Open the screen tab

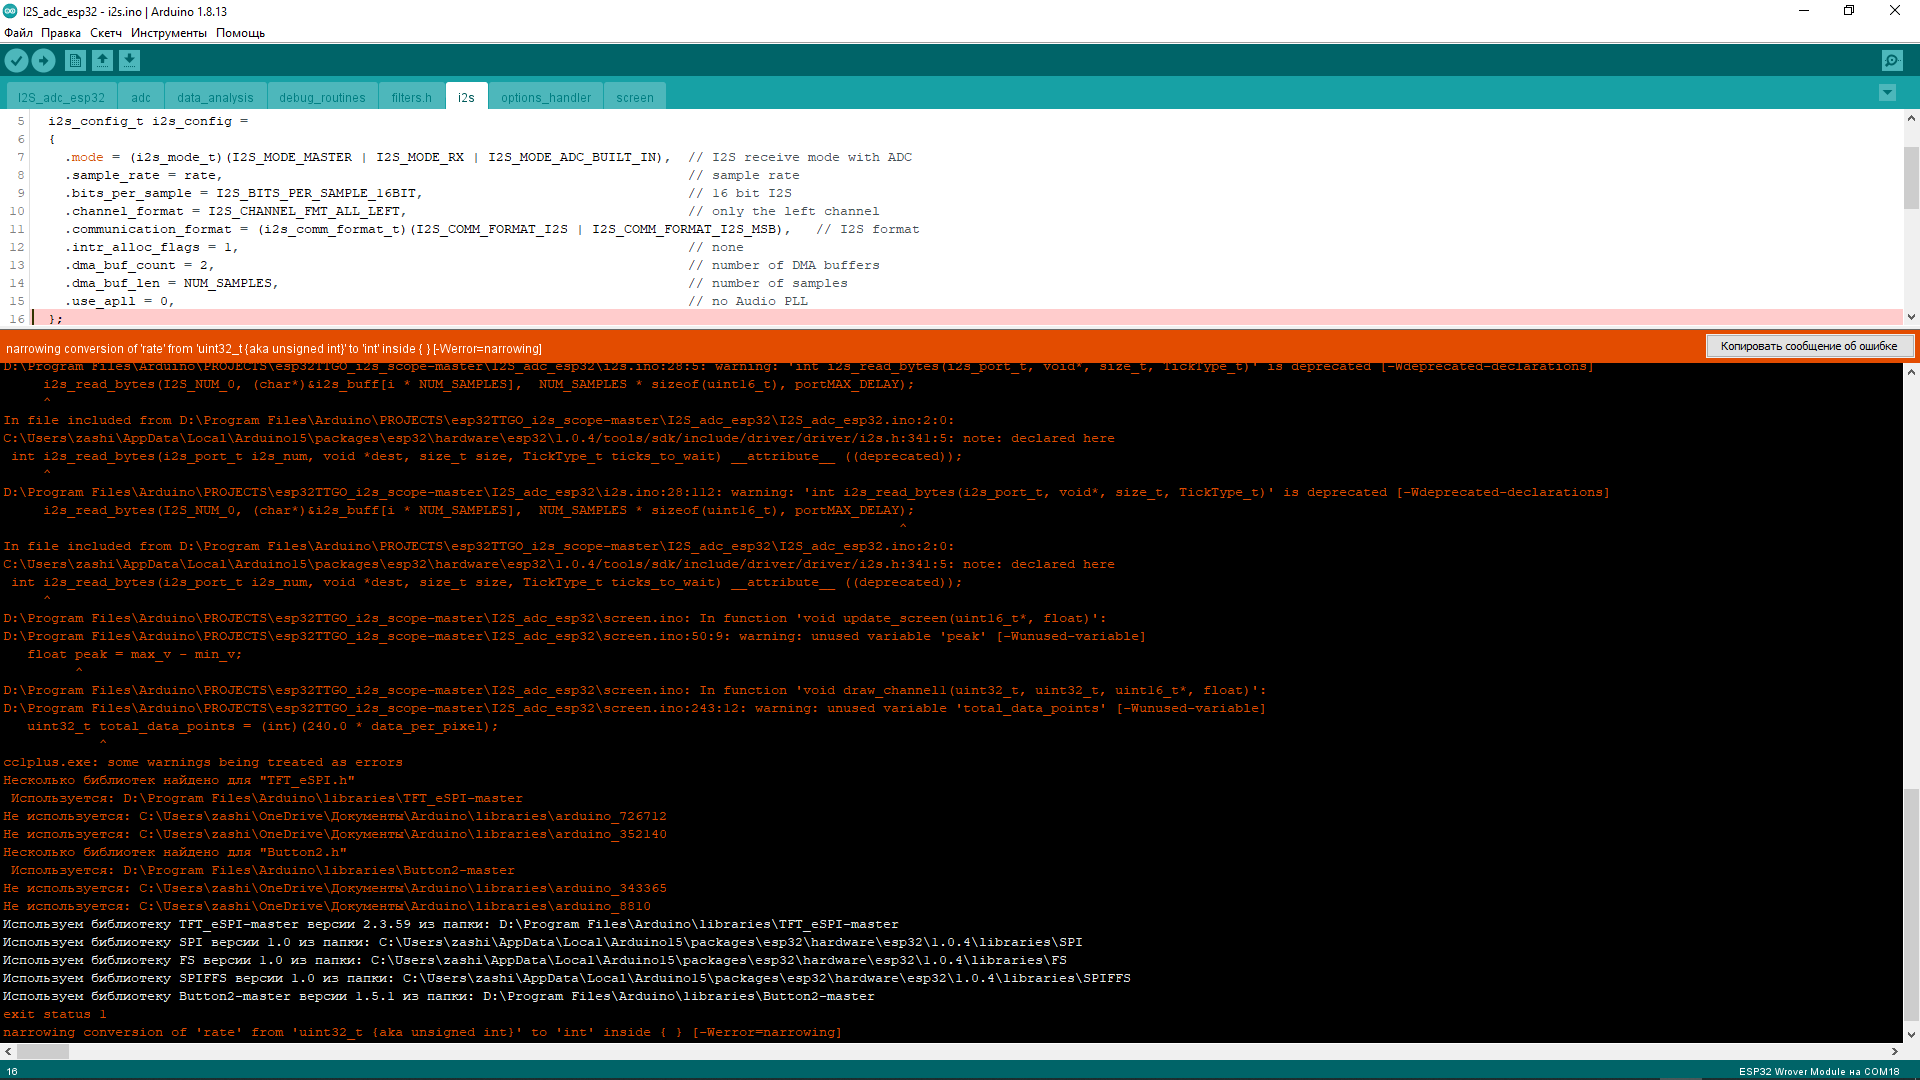pos(634,98)
